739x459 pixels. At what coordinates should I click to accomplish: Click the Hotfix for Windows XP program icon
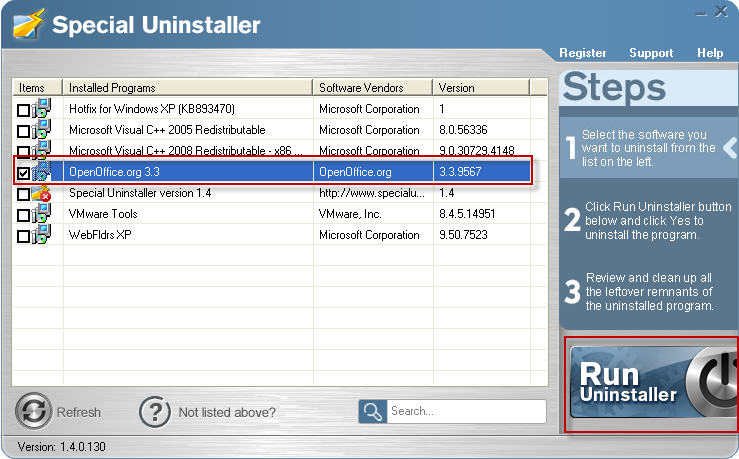(41, 108)
